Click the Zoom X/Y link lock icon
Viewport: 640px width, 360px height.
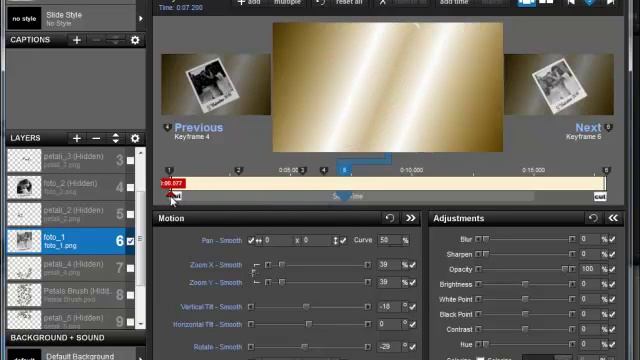[x=253, y=273]
